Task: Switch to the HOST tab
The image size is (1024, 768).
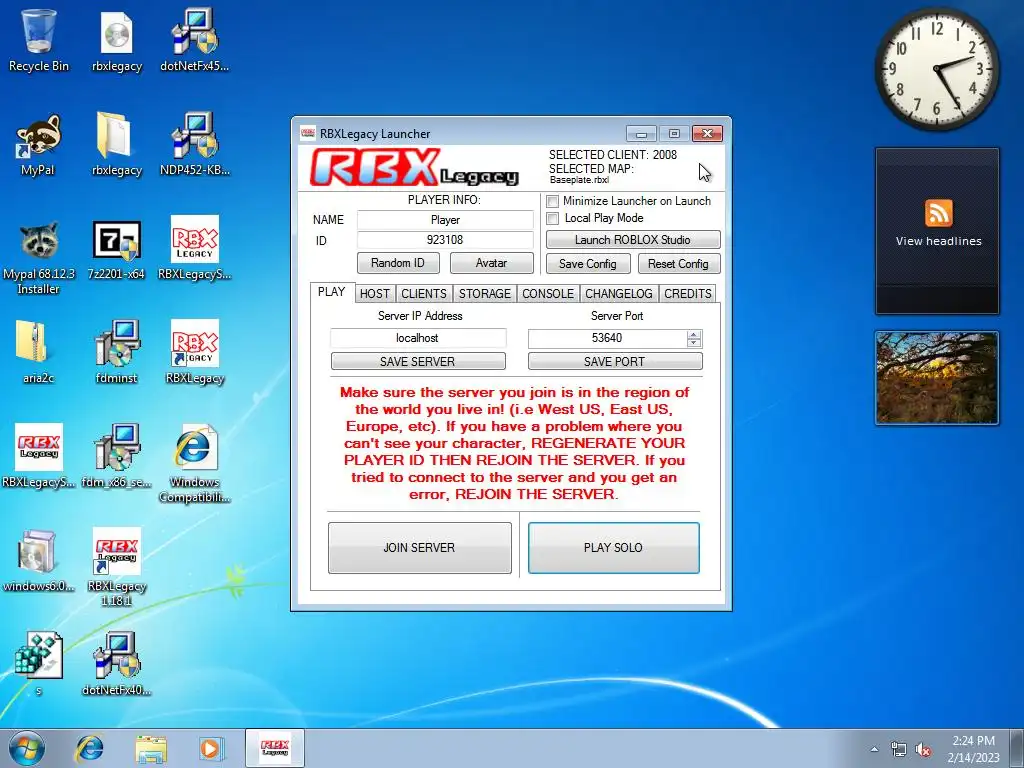Action: click(375, 294)
